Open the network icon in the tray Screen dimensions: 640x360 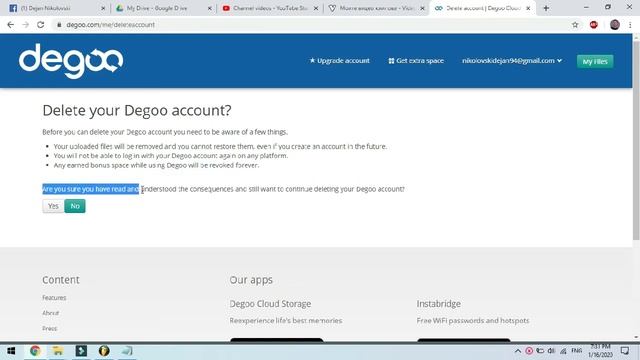(x=563, y=351)
